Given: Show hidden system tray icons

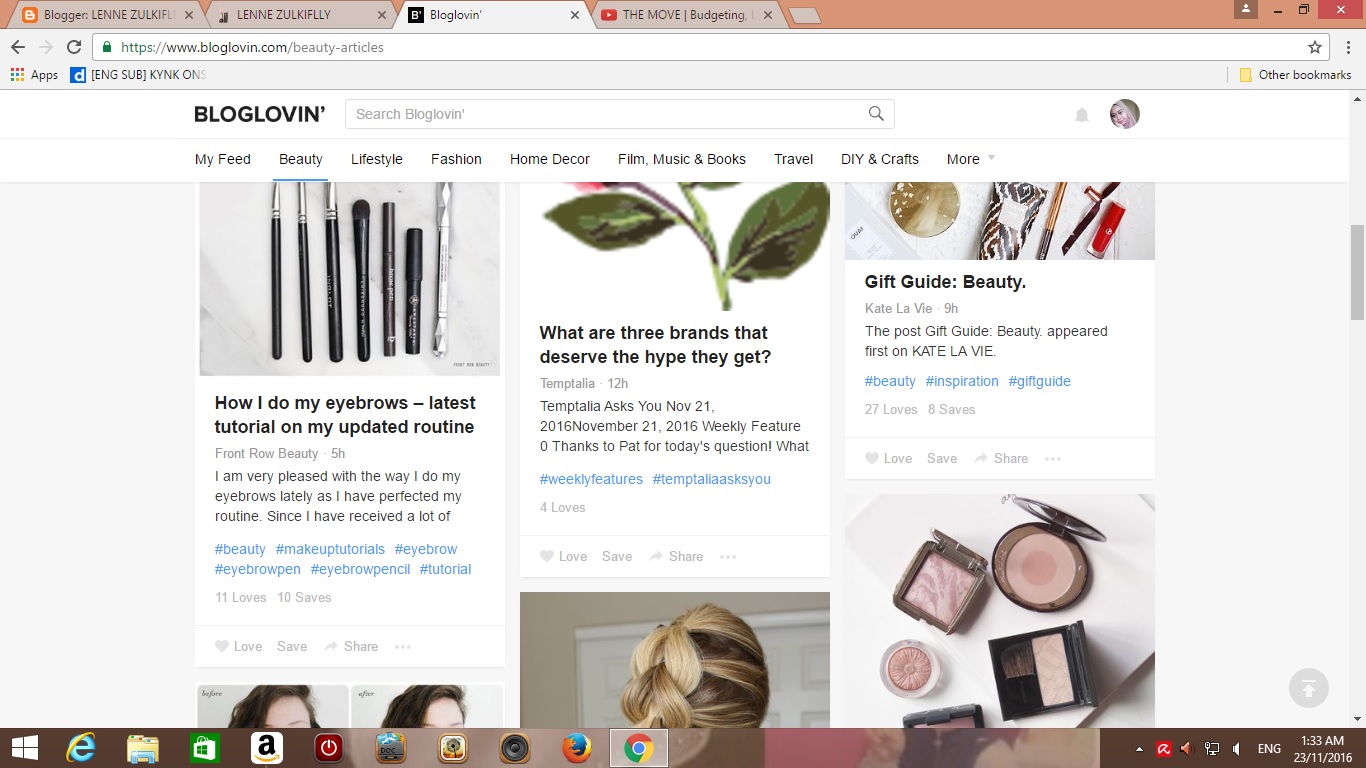Looking at the screenshot, I should tap(1139, 748).
